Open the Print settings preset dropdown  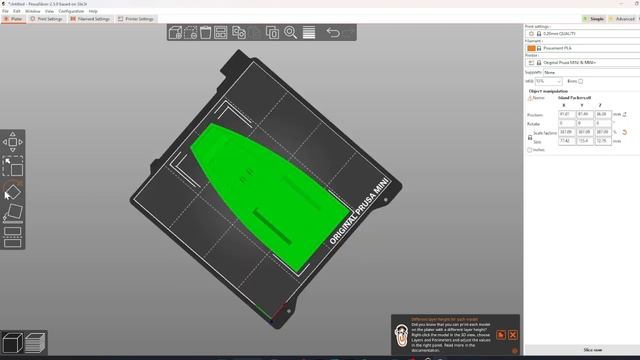tap(583, 34)
